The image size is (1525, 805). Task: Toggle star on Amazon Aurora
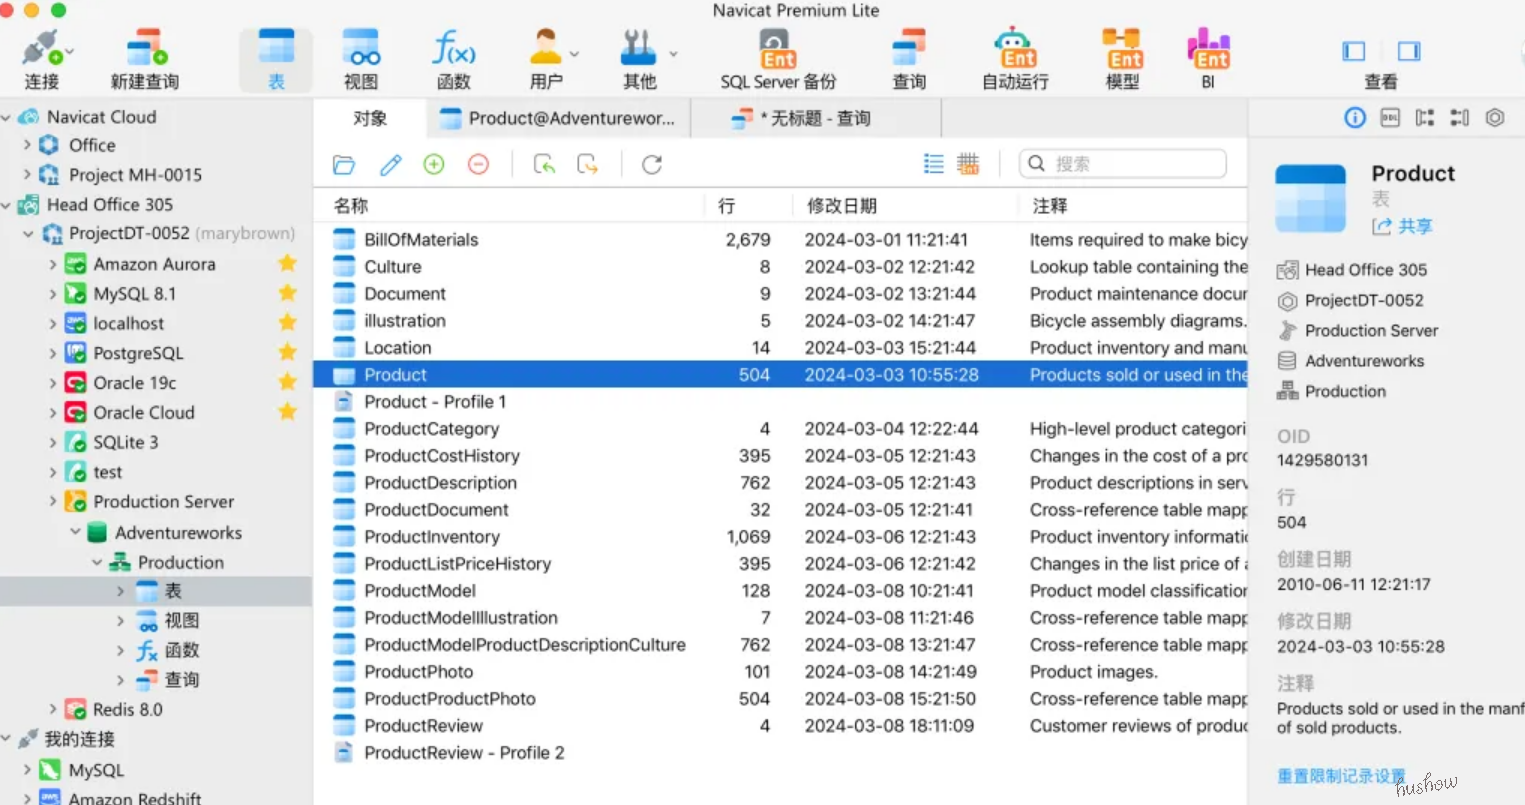pos(288,263)
